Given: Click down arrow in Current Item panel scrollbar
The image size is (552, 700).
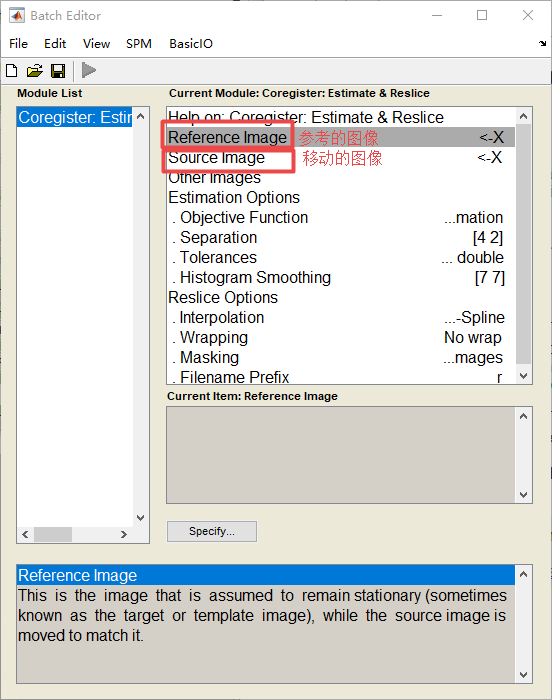Looking at the screenshot, I should (x=523, y=495).
